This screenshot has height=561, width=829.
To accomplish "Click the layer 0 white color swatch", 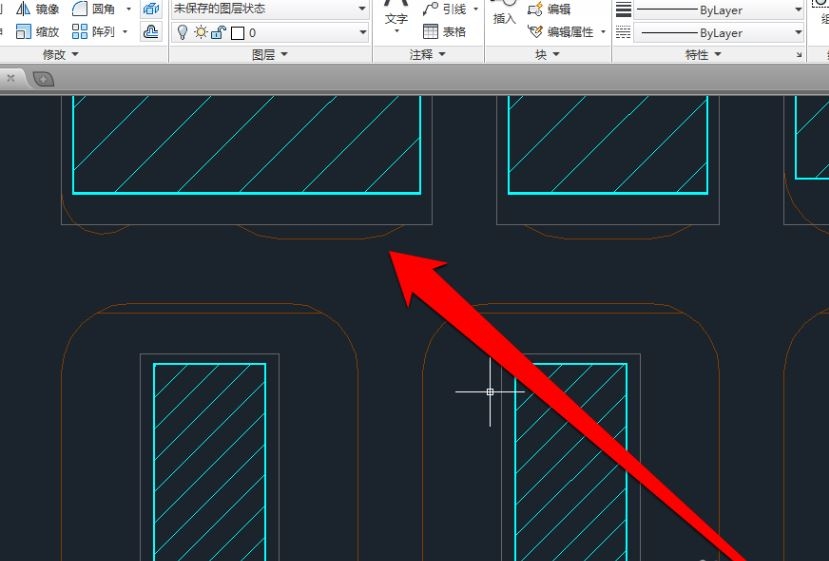I will (238, 33).
